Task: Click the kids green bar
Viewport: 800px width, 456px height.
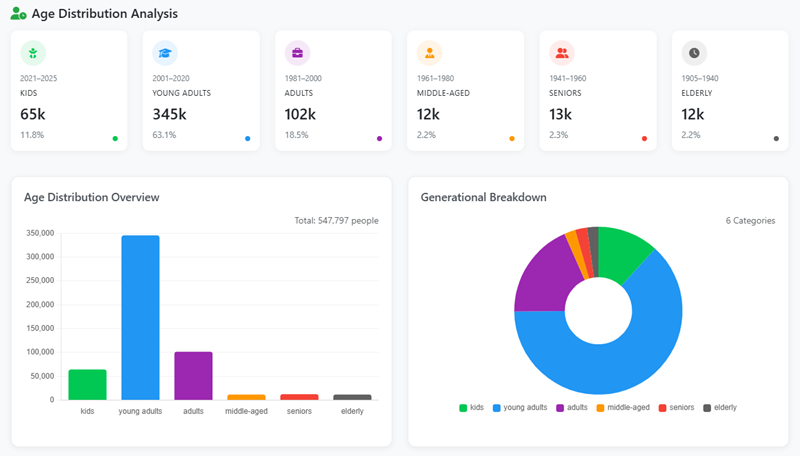Action: pos(87,384)
